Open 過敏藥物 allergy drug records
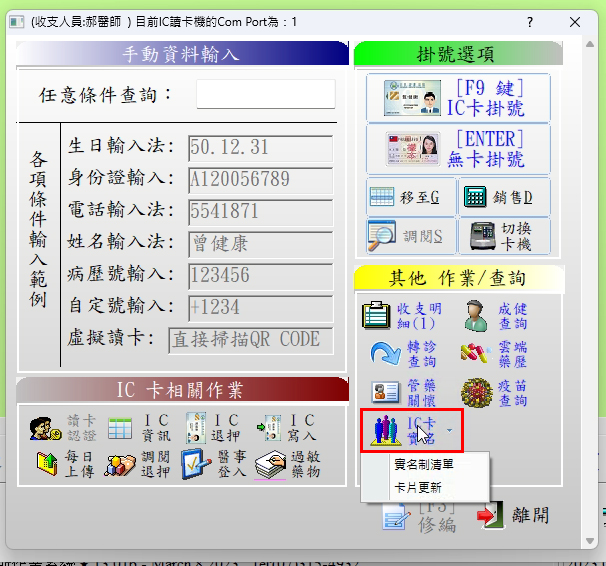The width and height of the screenshot is (606, 566). coord(287,464)
